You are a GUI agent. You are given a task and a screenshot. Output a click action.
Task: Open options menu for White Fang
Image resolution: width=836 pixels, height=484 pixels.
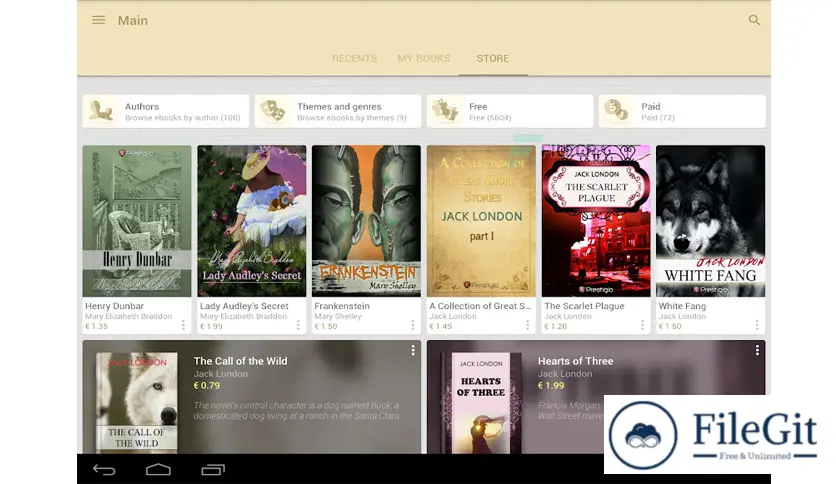pyautogui.click(x=757, y=325)
